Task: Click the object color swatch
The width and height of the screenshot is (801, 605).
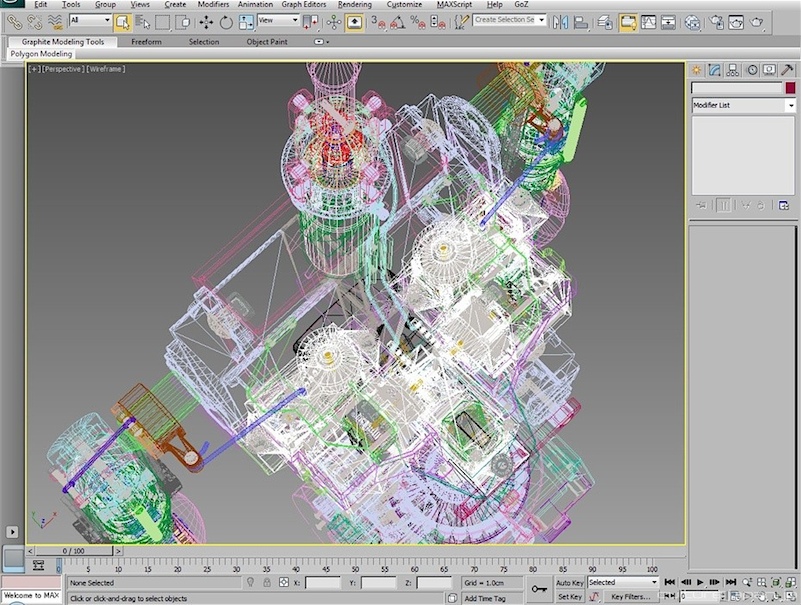Action: click(x=790, y=88)
